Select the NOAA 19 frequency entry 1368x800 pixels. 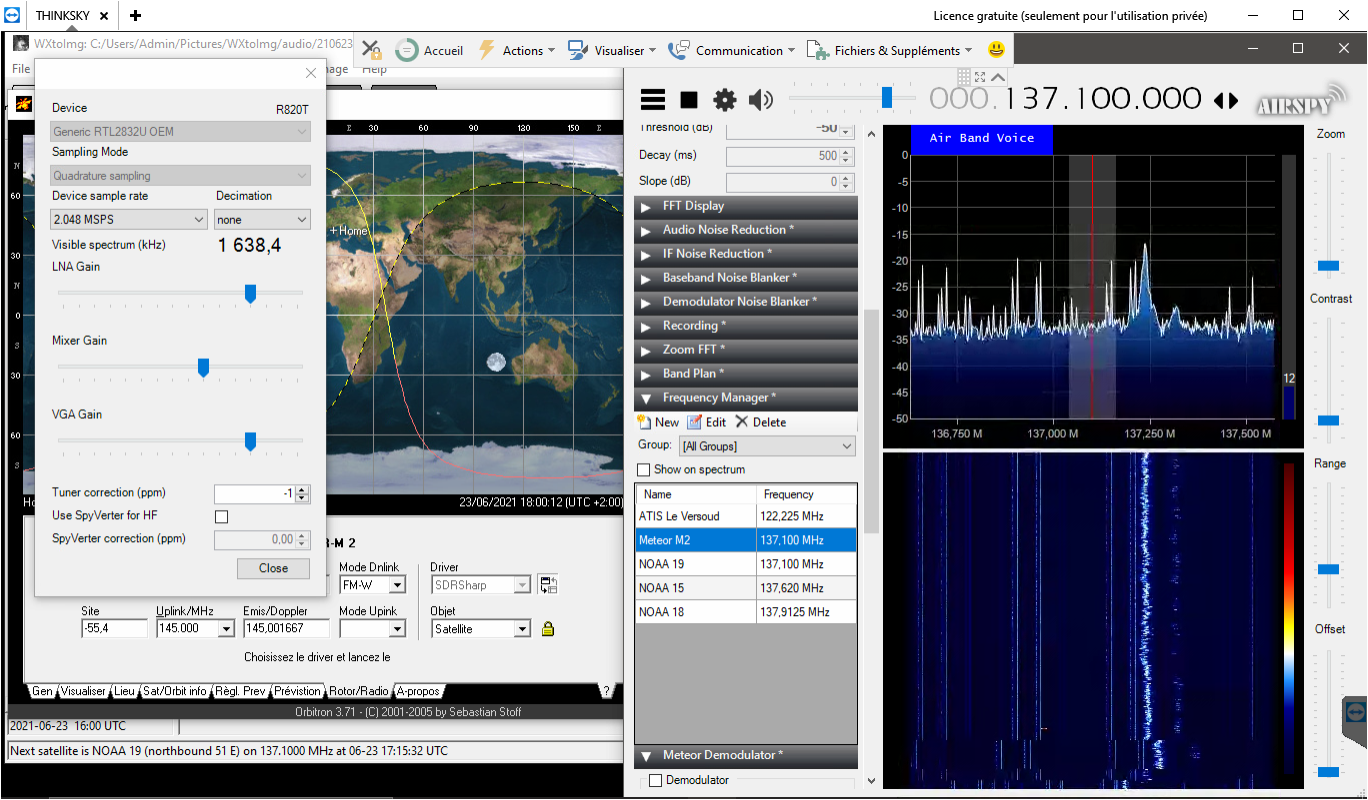pos(746,564)
